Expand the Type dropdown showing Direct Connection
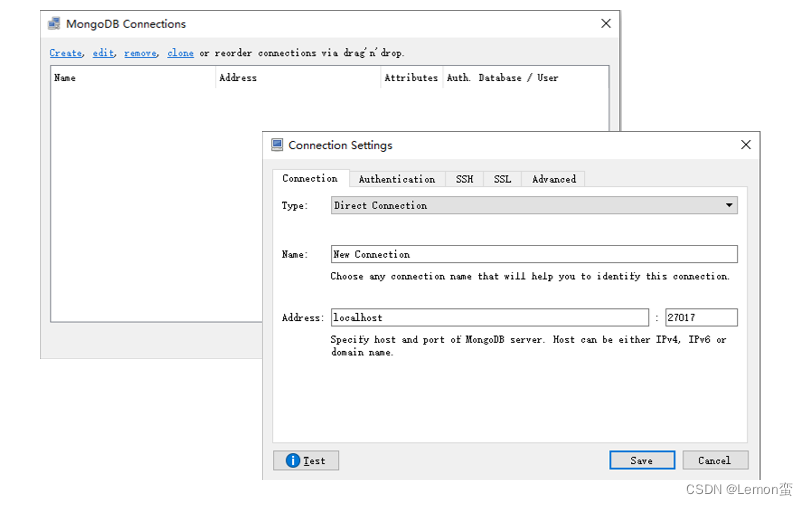Viewport: 808px width, 506px height. 534,205
